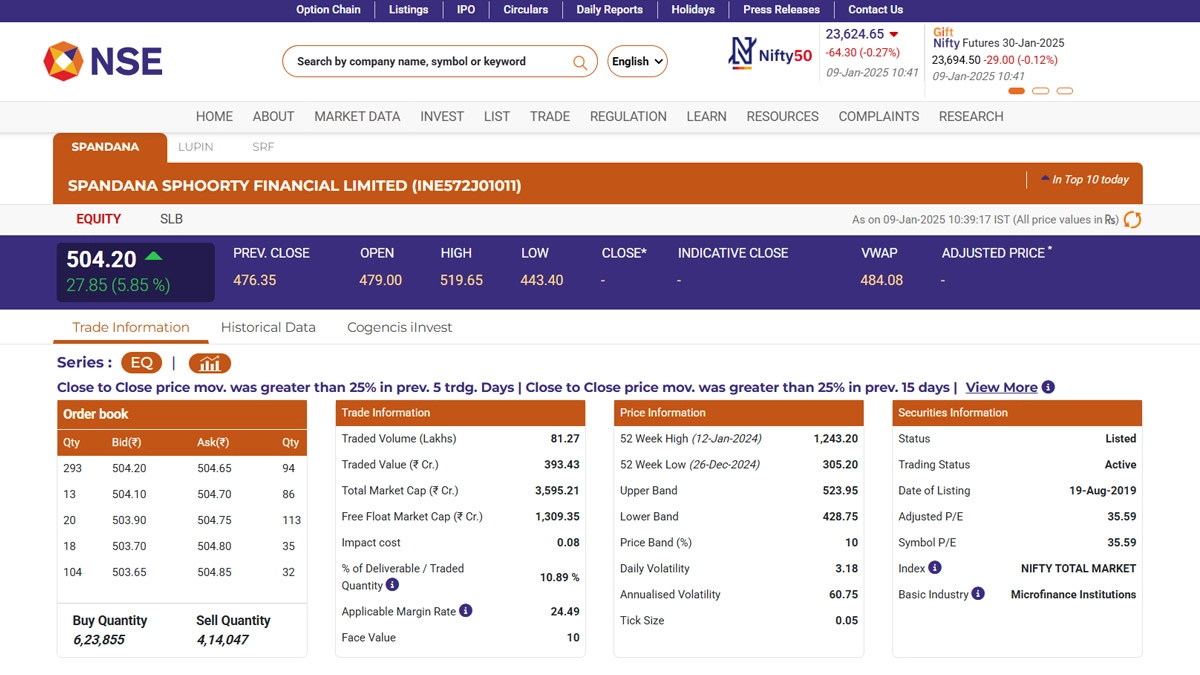Switch to the LUPIN stock tab

click(x=196, y=147)
